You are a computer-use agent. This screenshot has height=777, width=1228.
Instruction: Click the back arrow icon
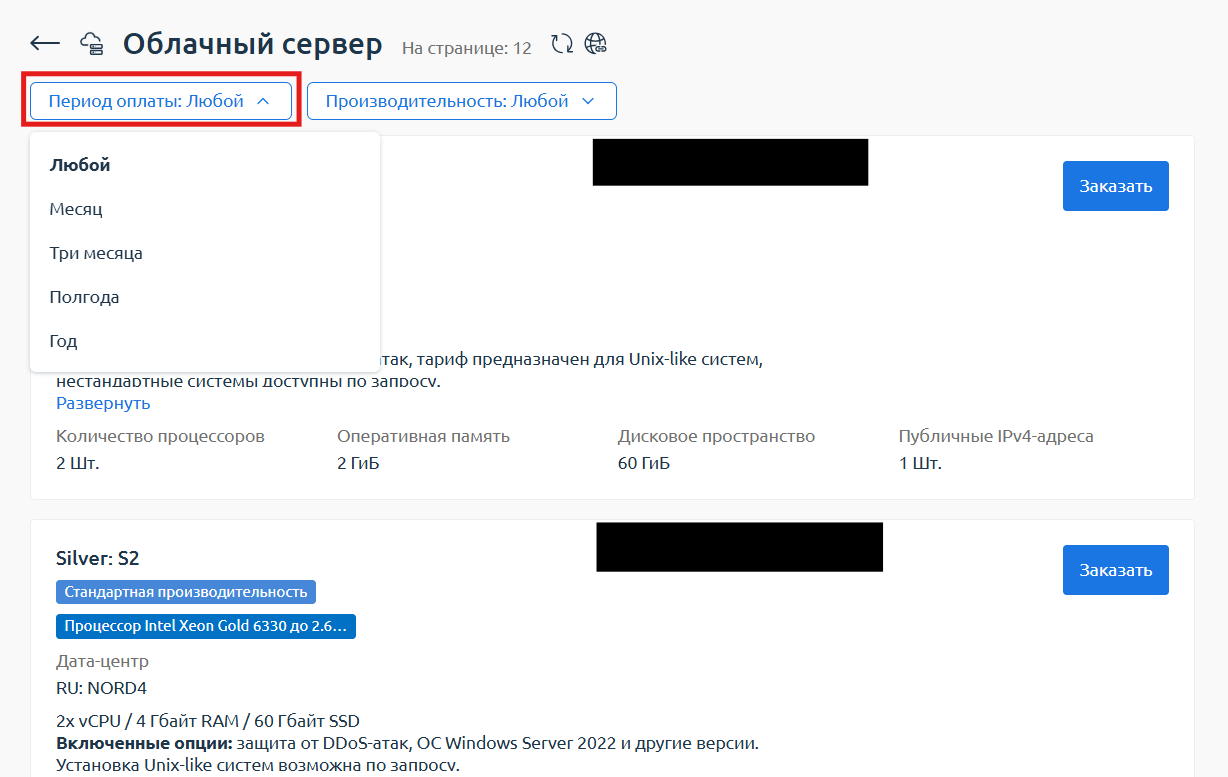point(45,43)
